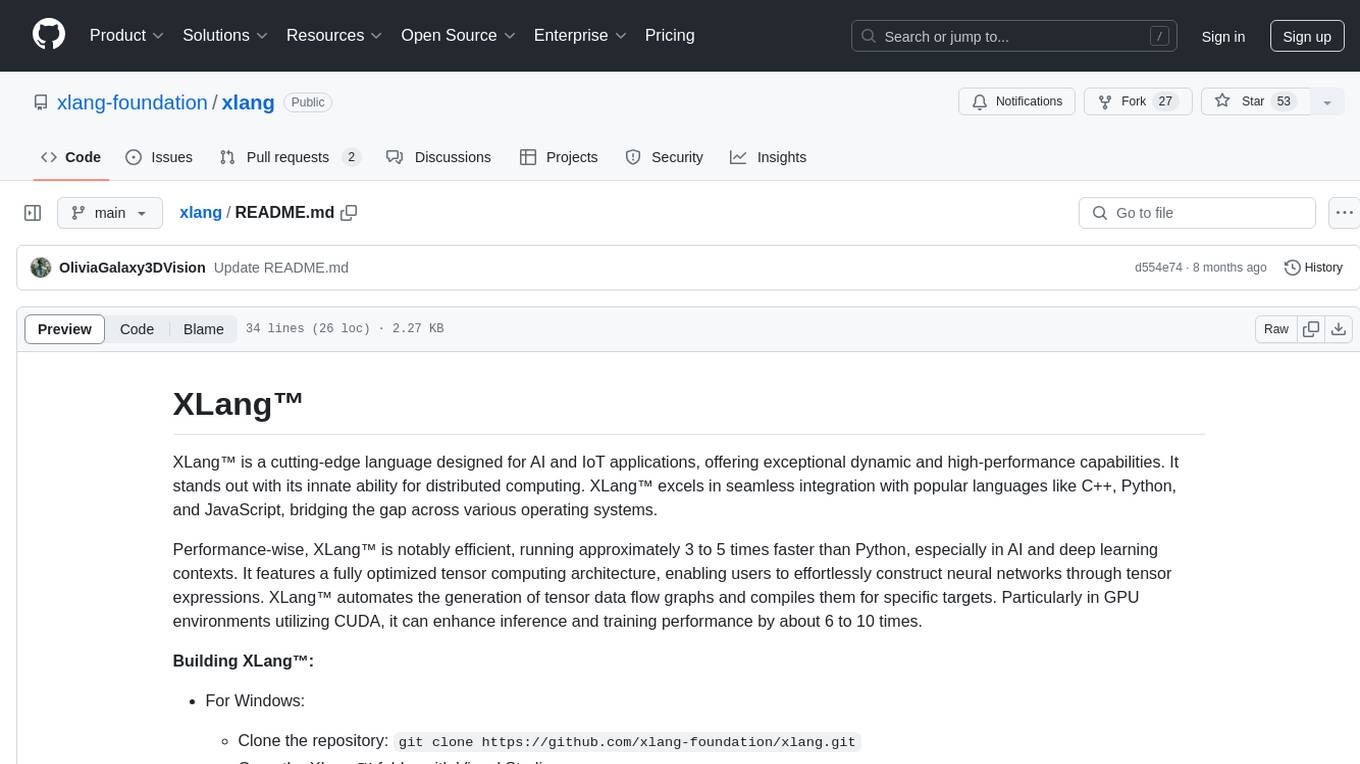
Task: Click the git clone command text
Action: [628, 742]
